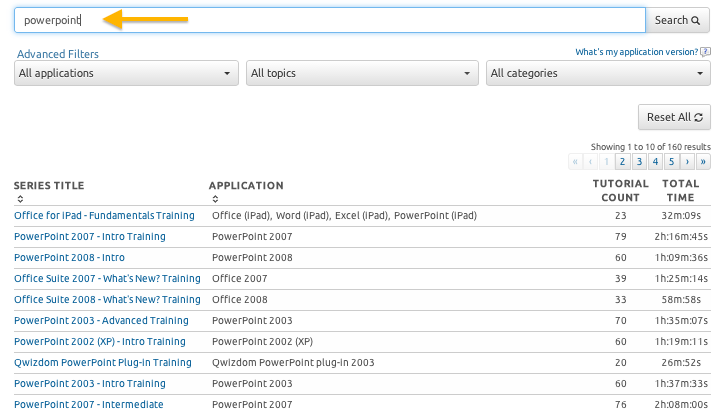Open the All applications dropdown
Image resolution: width=725 pixels, height=419 pixels.
[x=126, y=73]
